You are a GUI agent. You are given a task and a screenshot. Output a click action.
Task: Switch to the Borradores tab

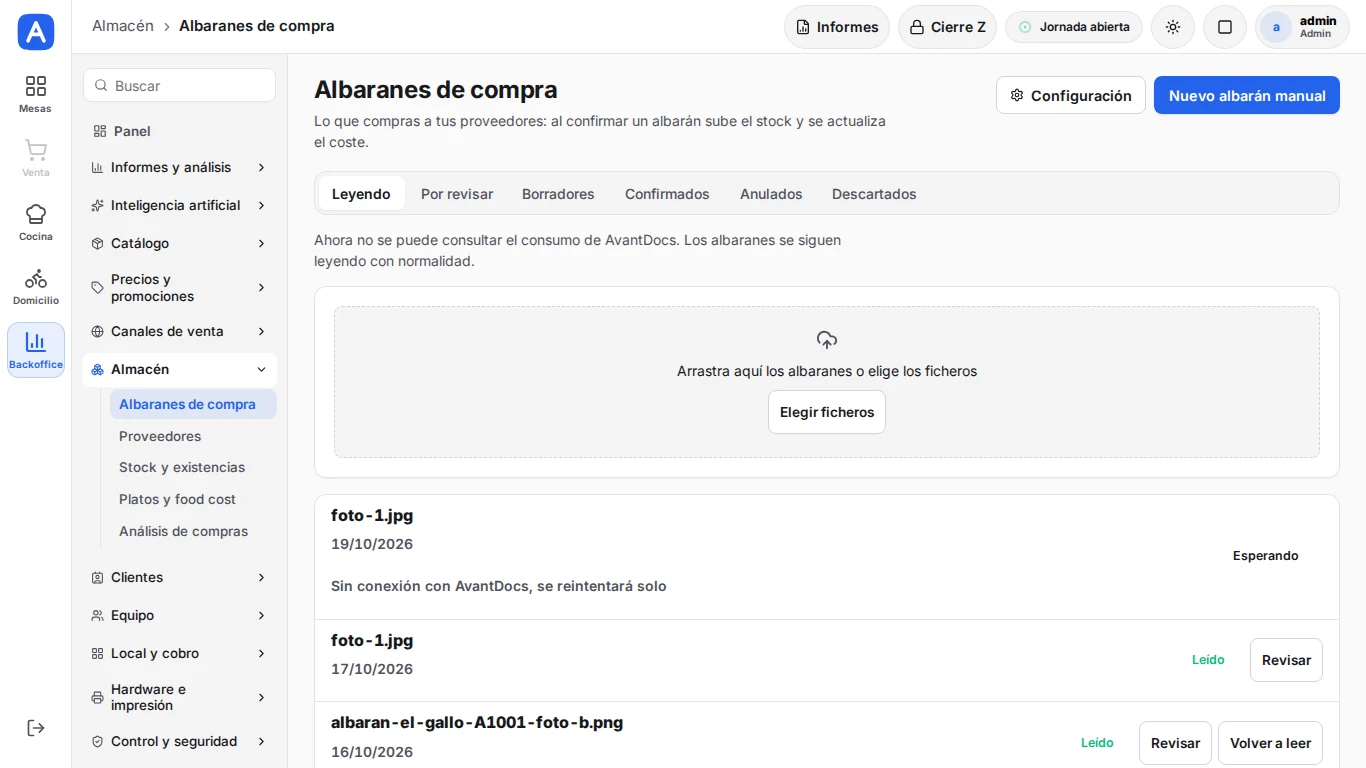pyautogui.click(x=558, y=194)
